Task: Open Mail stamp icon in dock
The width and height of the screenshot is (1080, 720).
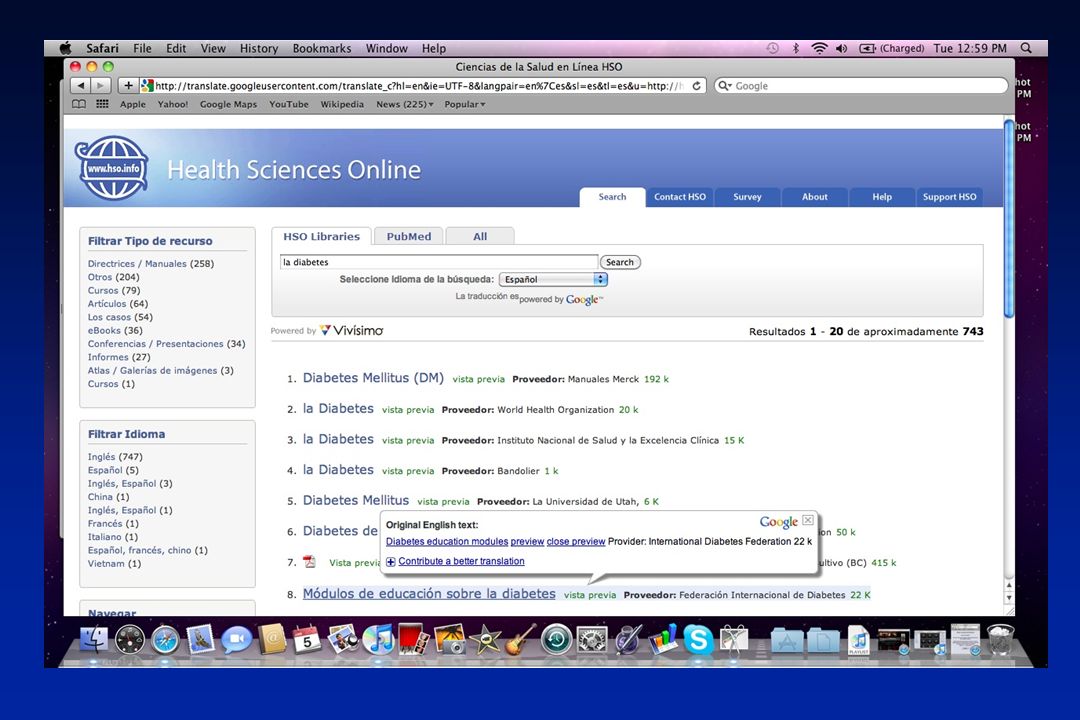Action: point(200,640)
